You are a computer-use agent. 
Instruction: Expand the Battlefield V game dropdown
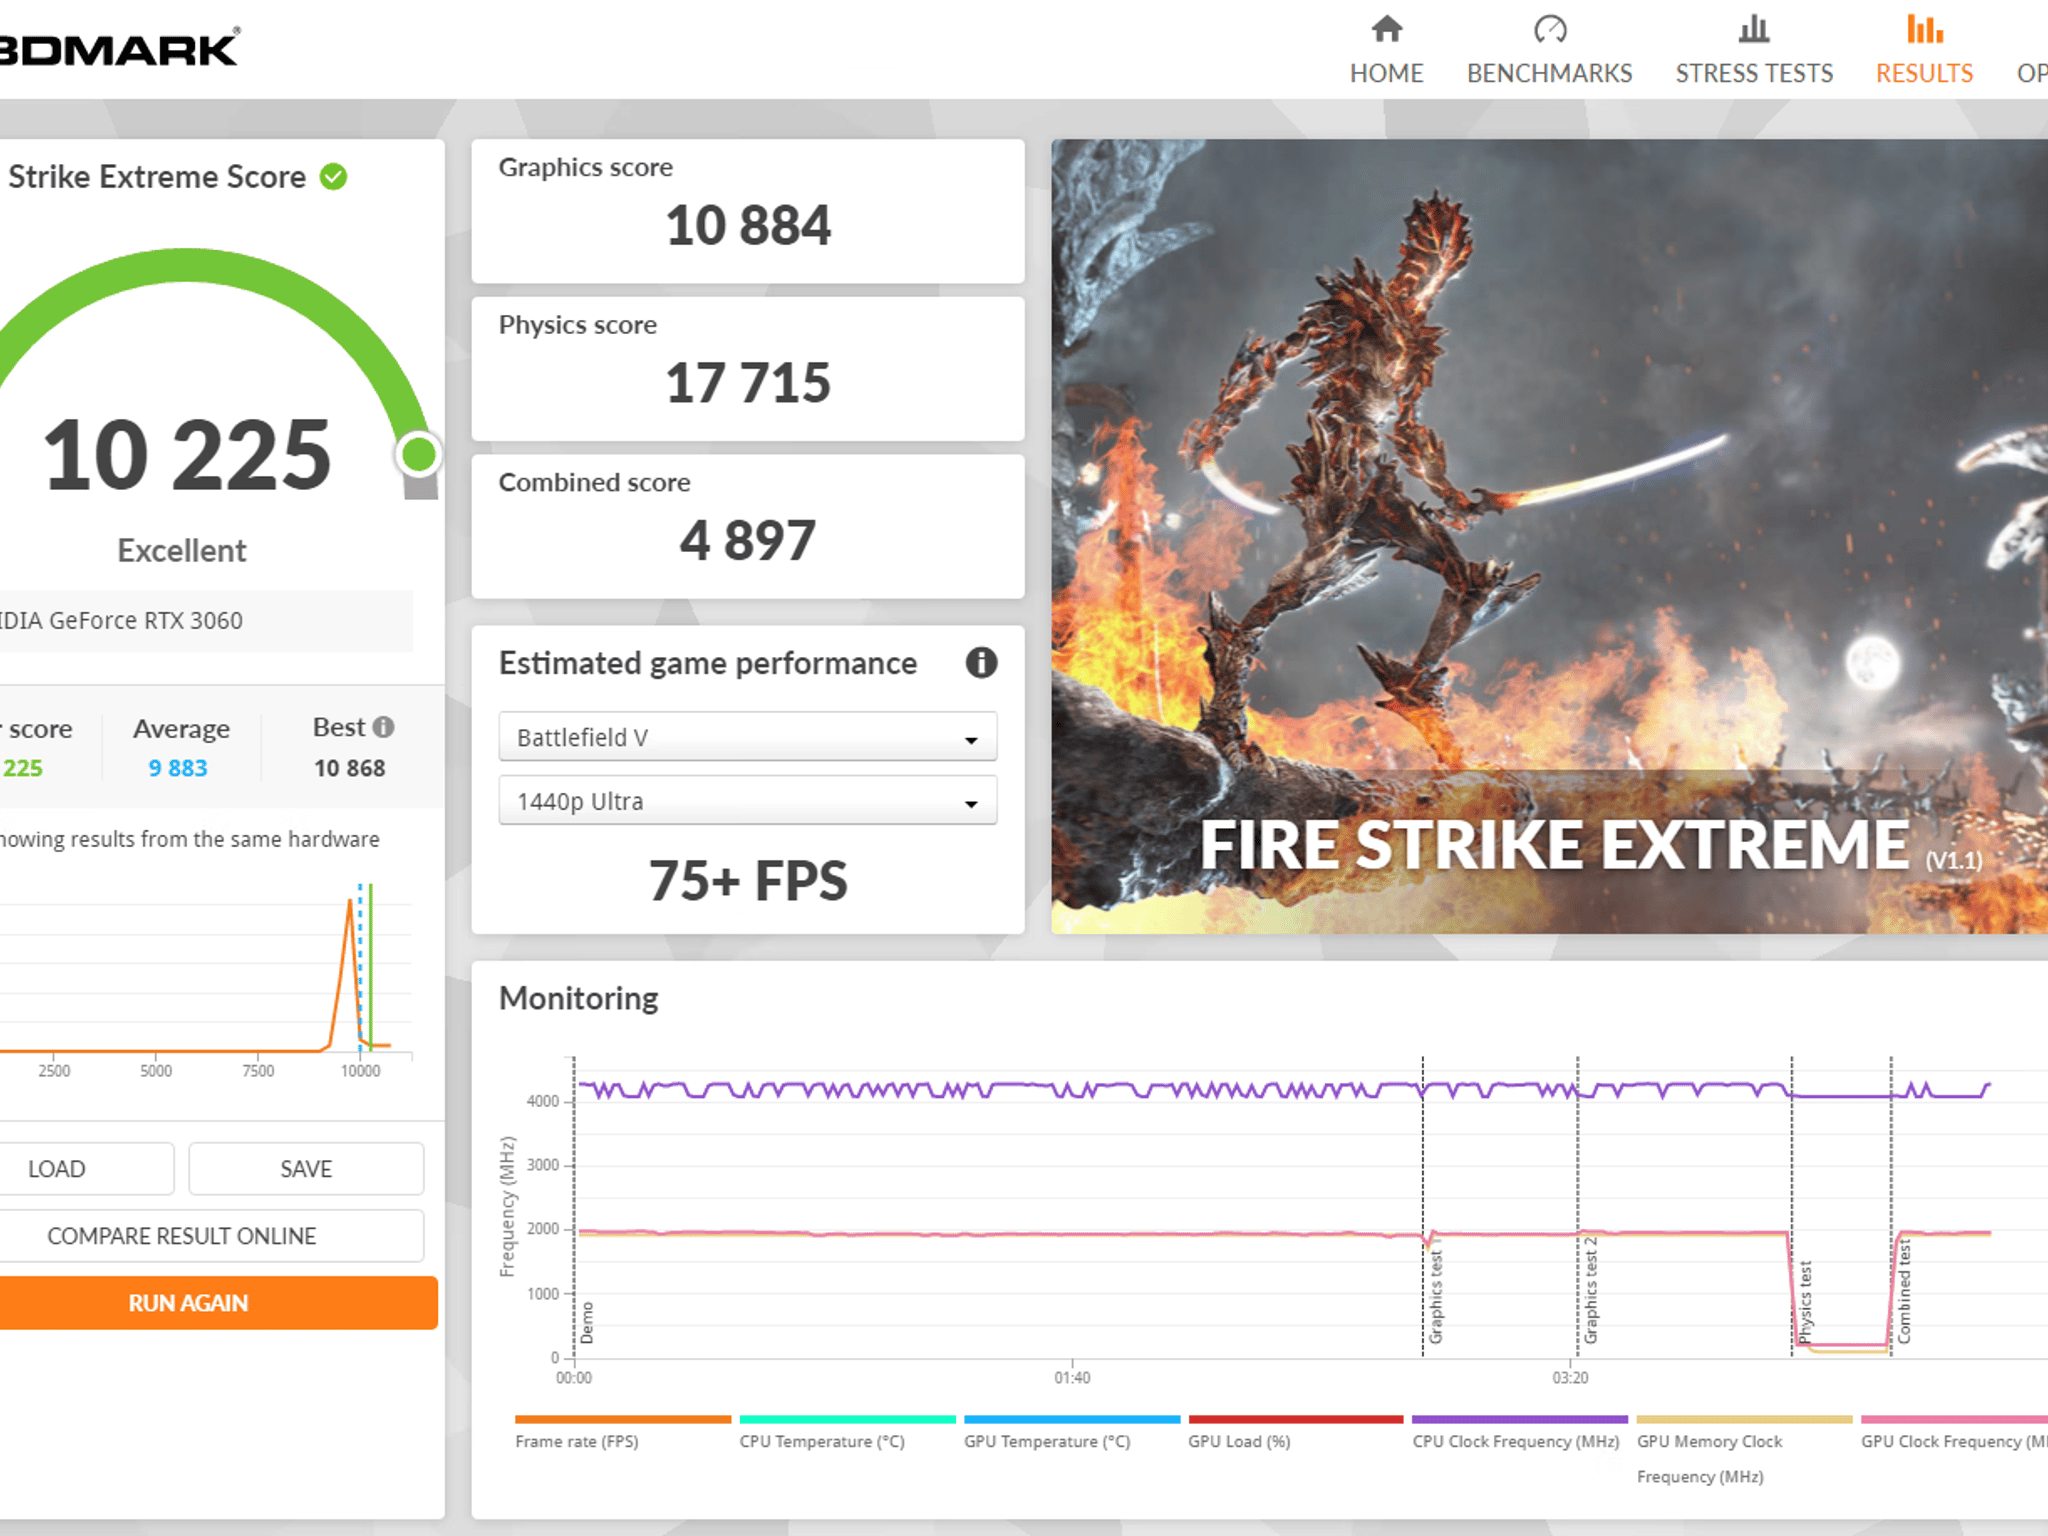coord(748,737)
